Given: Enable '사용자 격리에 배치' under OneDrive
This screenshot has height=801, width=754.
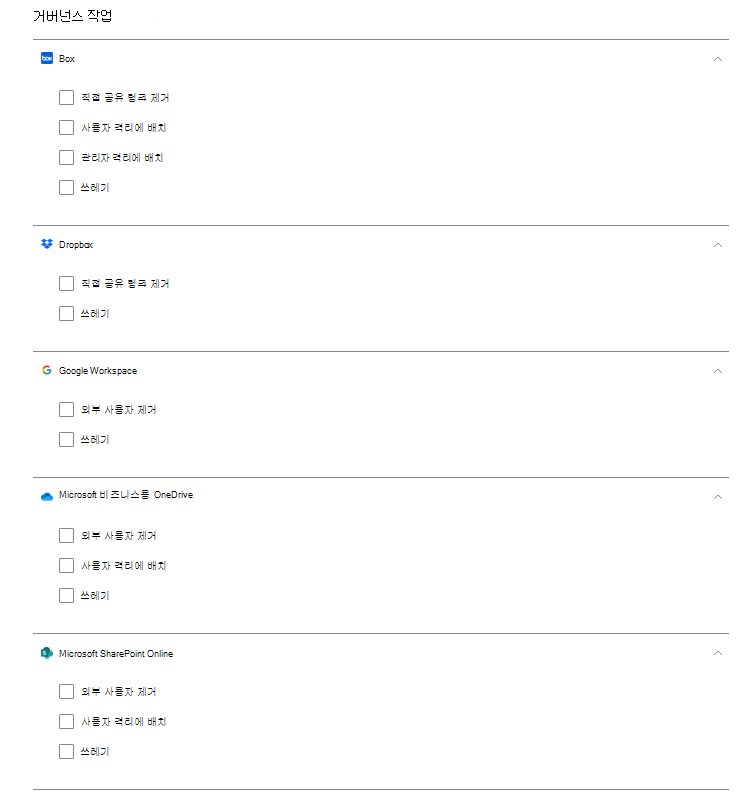Looking at the screenshot, I should 67,566.
